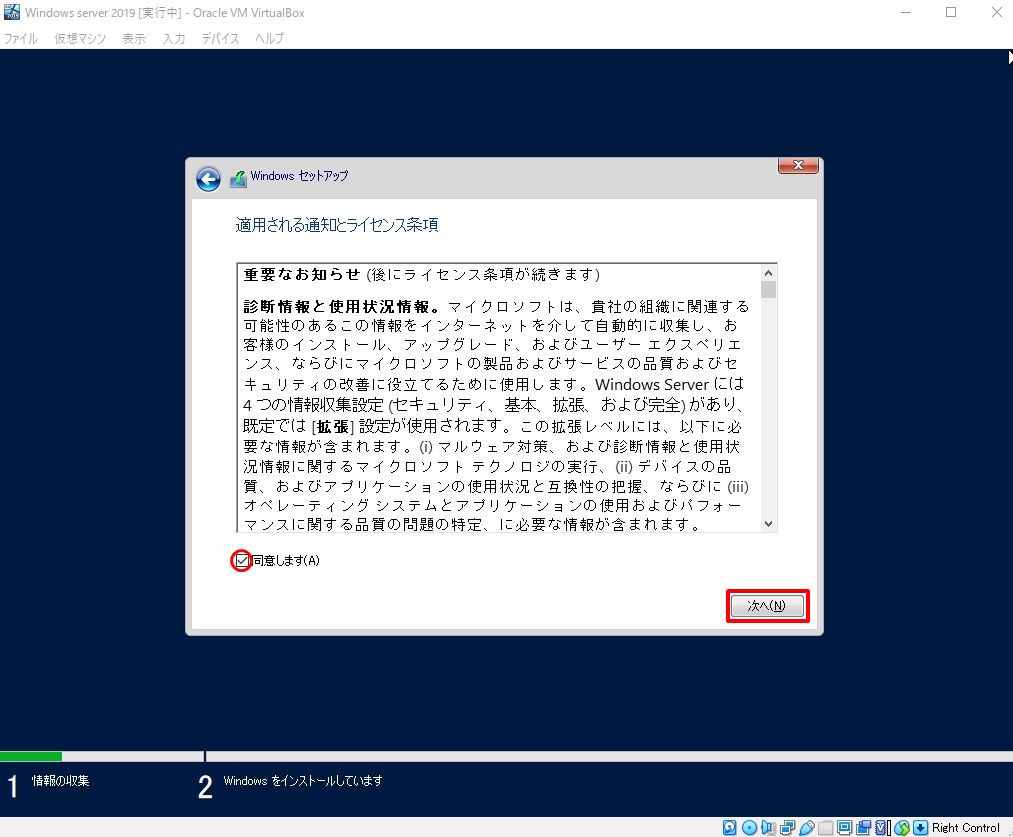Click the Windows Setup title icon

(x=238, y=178)
